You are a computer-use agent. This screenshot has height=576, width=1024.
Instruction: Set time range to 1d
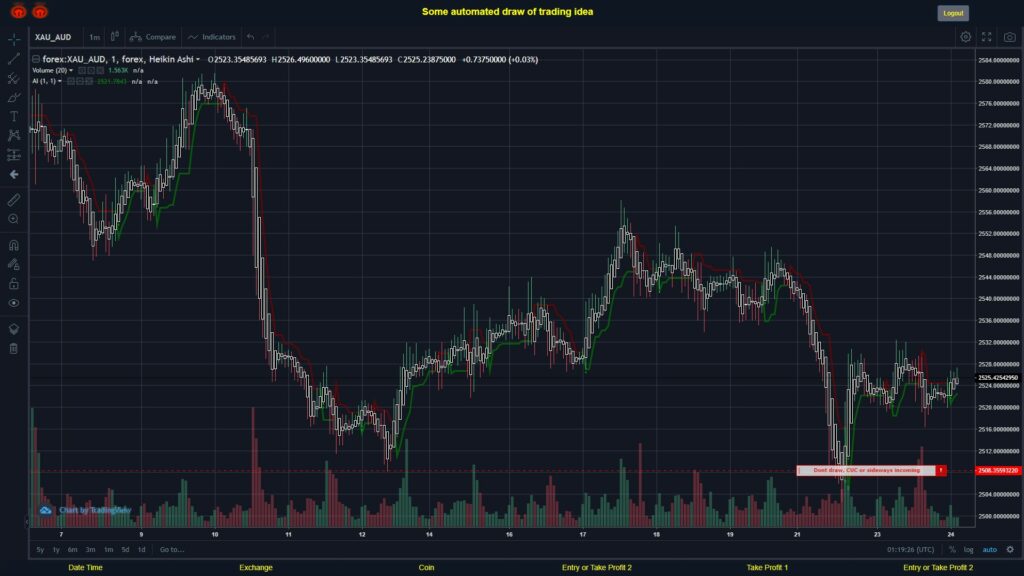coord(142,549)
